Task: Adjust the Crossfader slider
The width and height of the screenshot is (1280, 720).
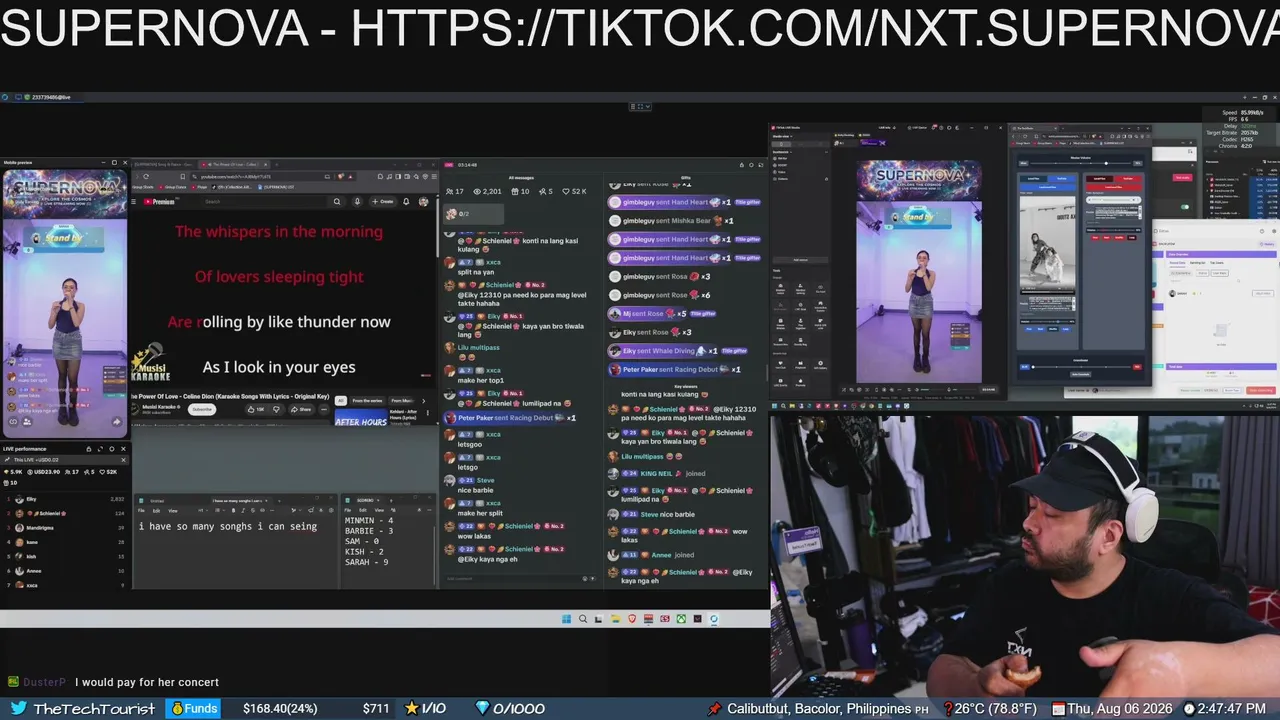Action: [x=1080, y=367]
